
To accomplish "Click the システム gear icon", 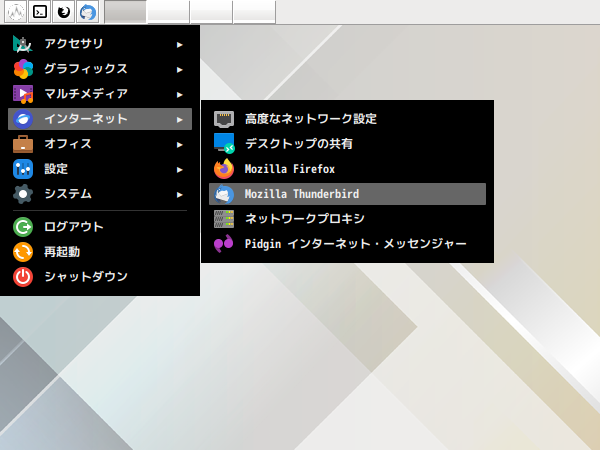I will 23,194.
